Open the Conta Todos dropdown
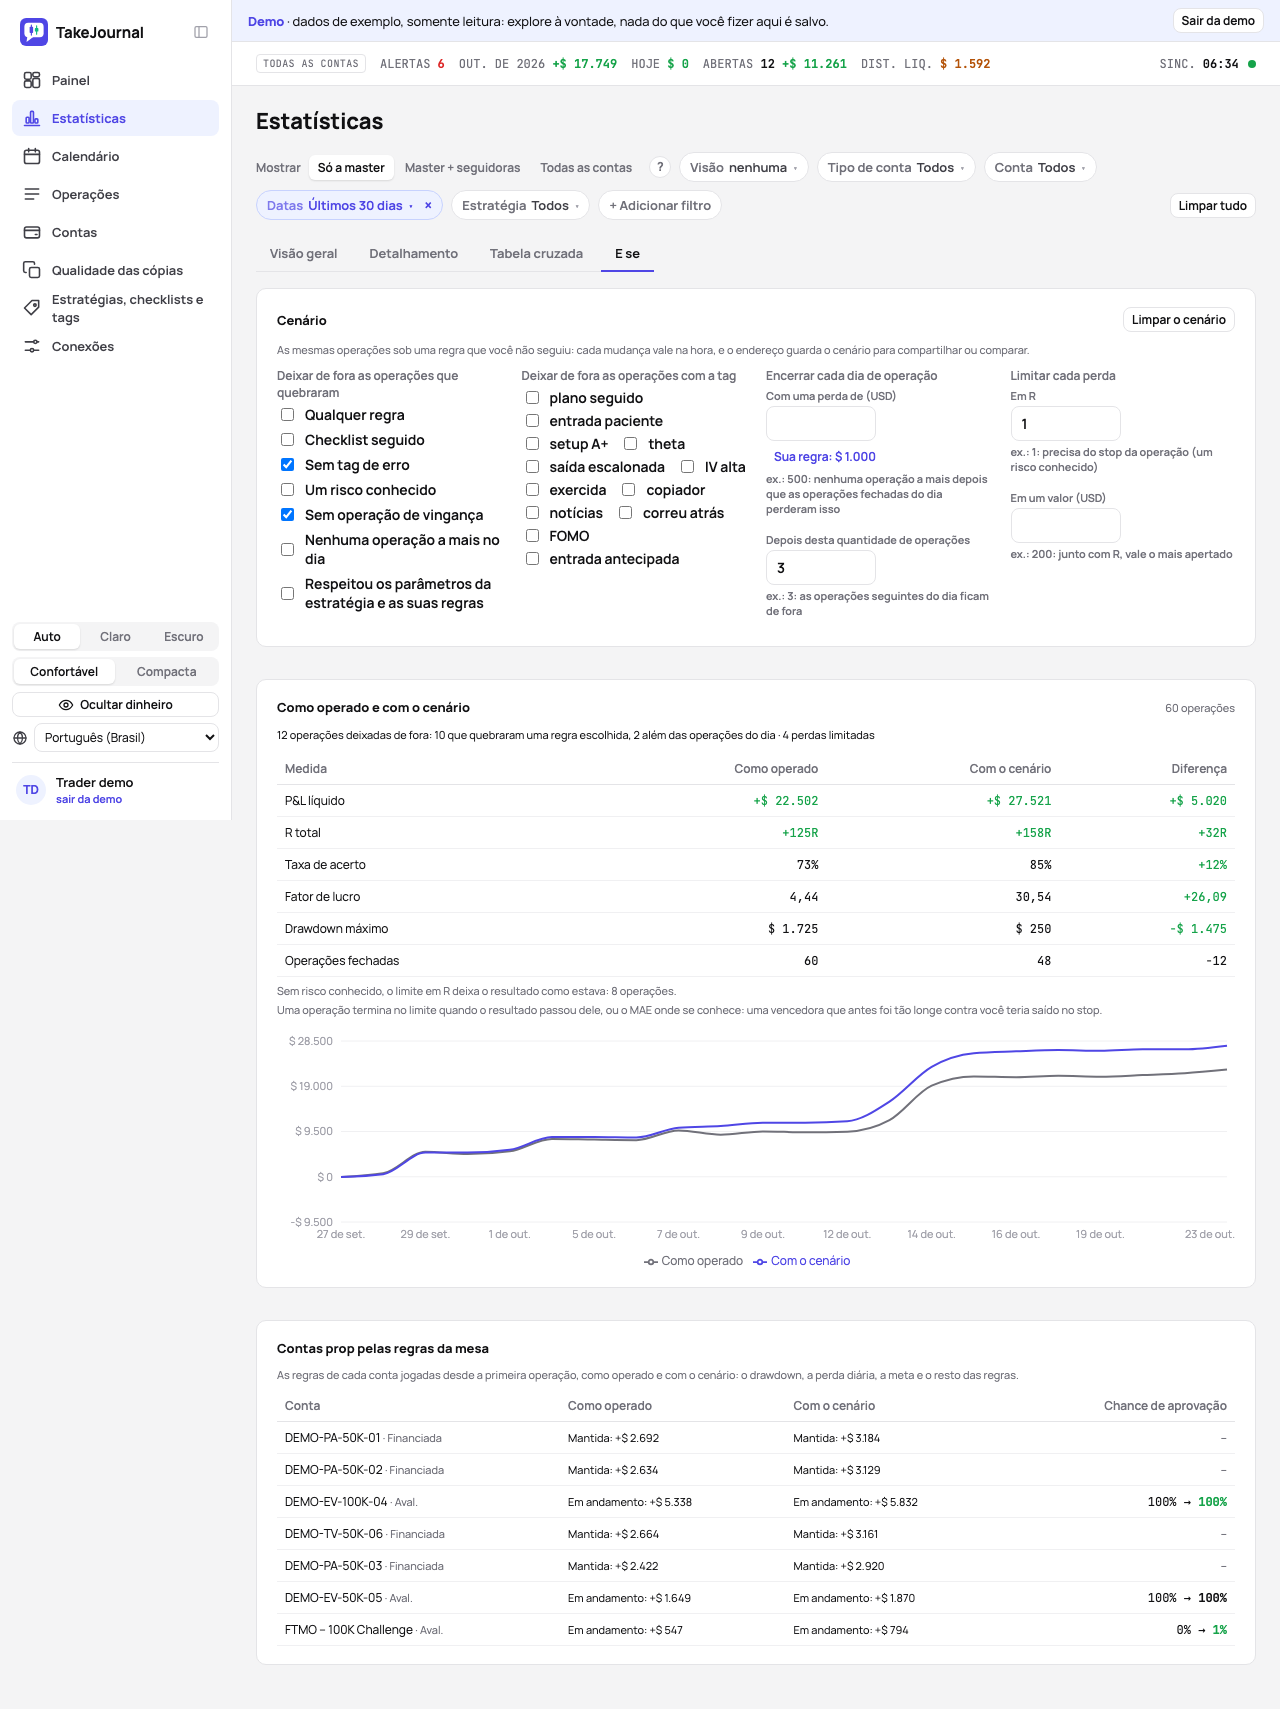The image size is (1280, 1709). [1040, 167]
